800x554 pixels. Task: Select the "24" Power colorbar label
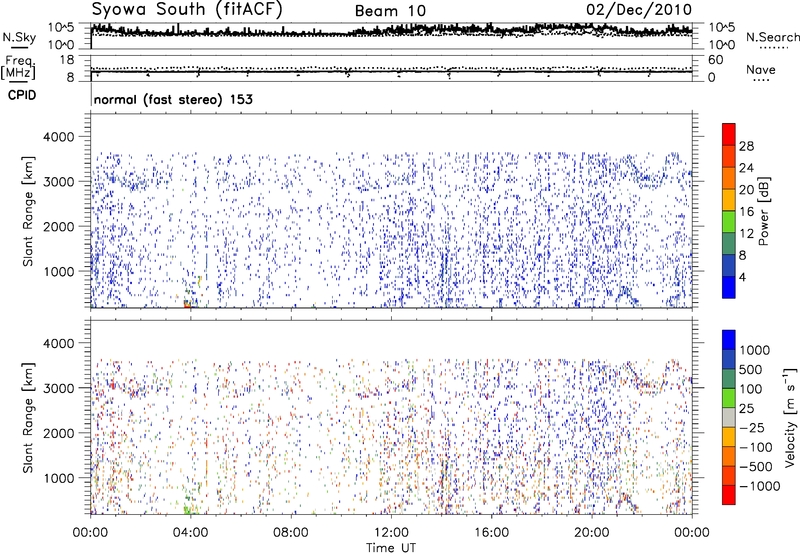pos(746,168)
